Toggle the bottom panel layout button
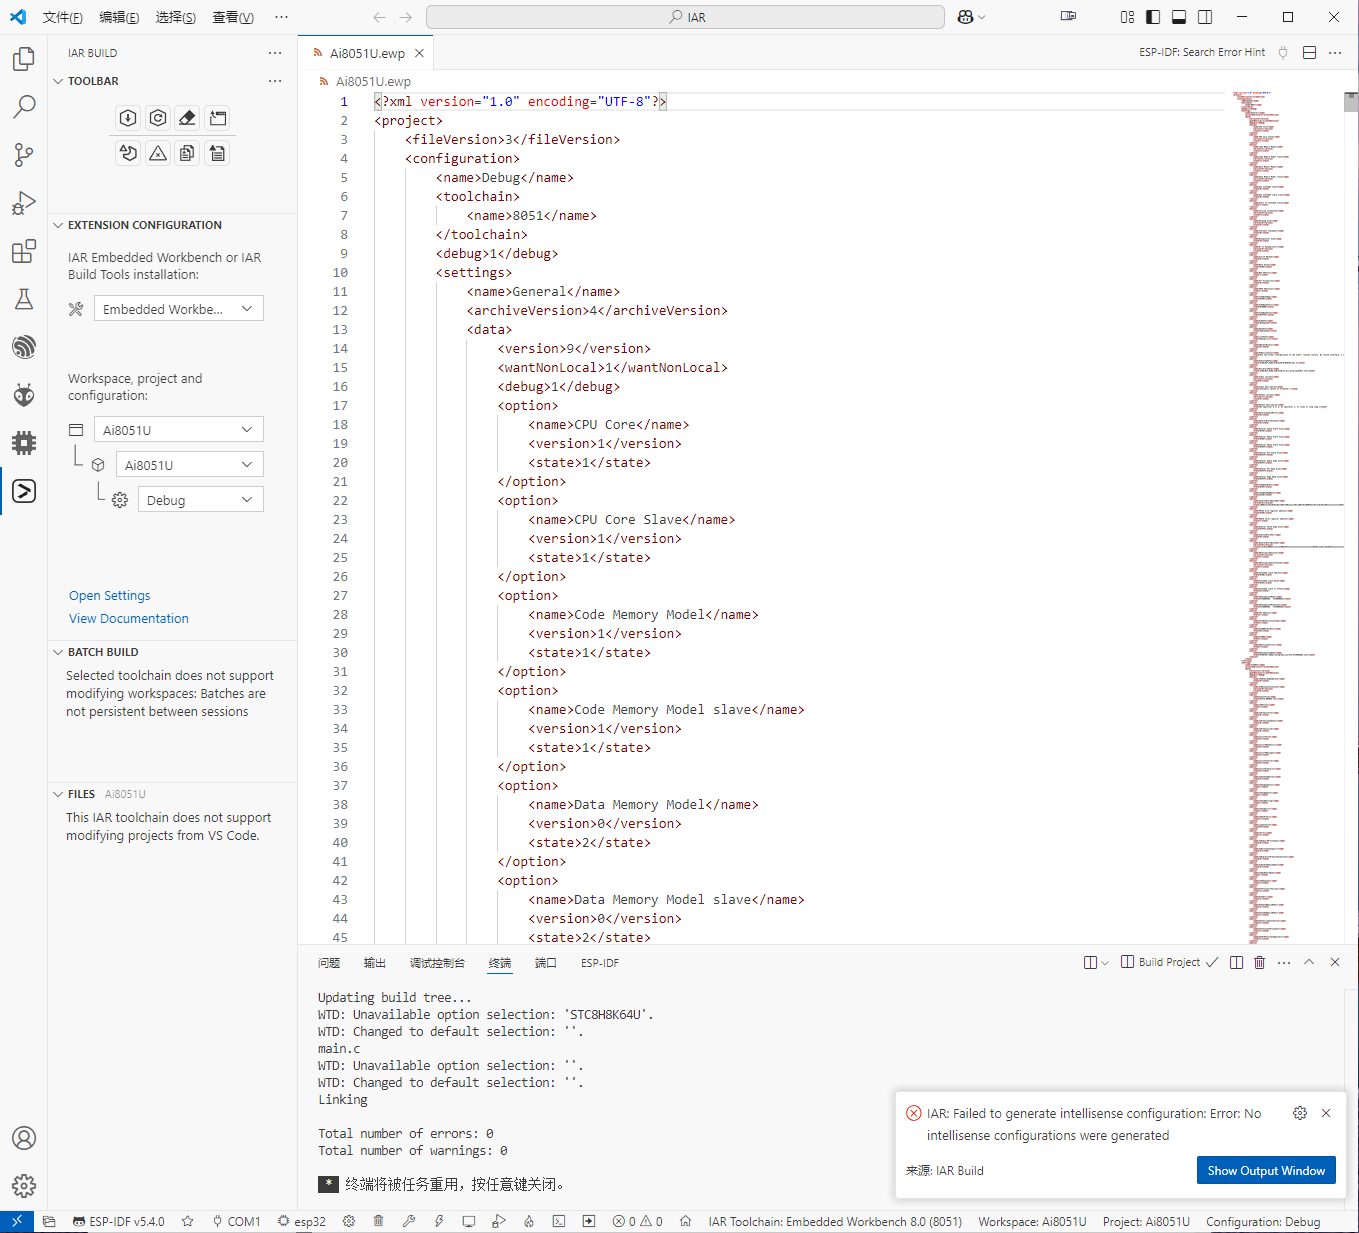 pyautogui.click(x=1179, y=17)
